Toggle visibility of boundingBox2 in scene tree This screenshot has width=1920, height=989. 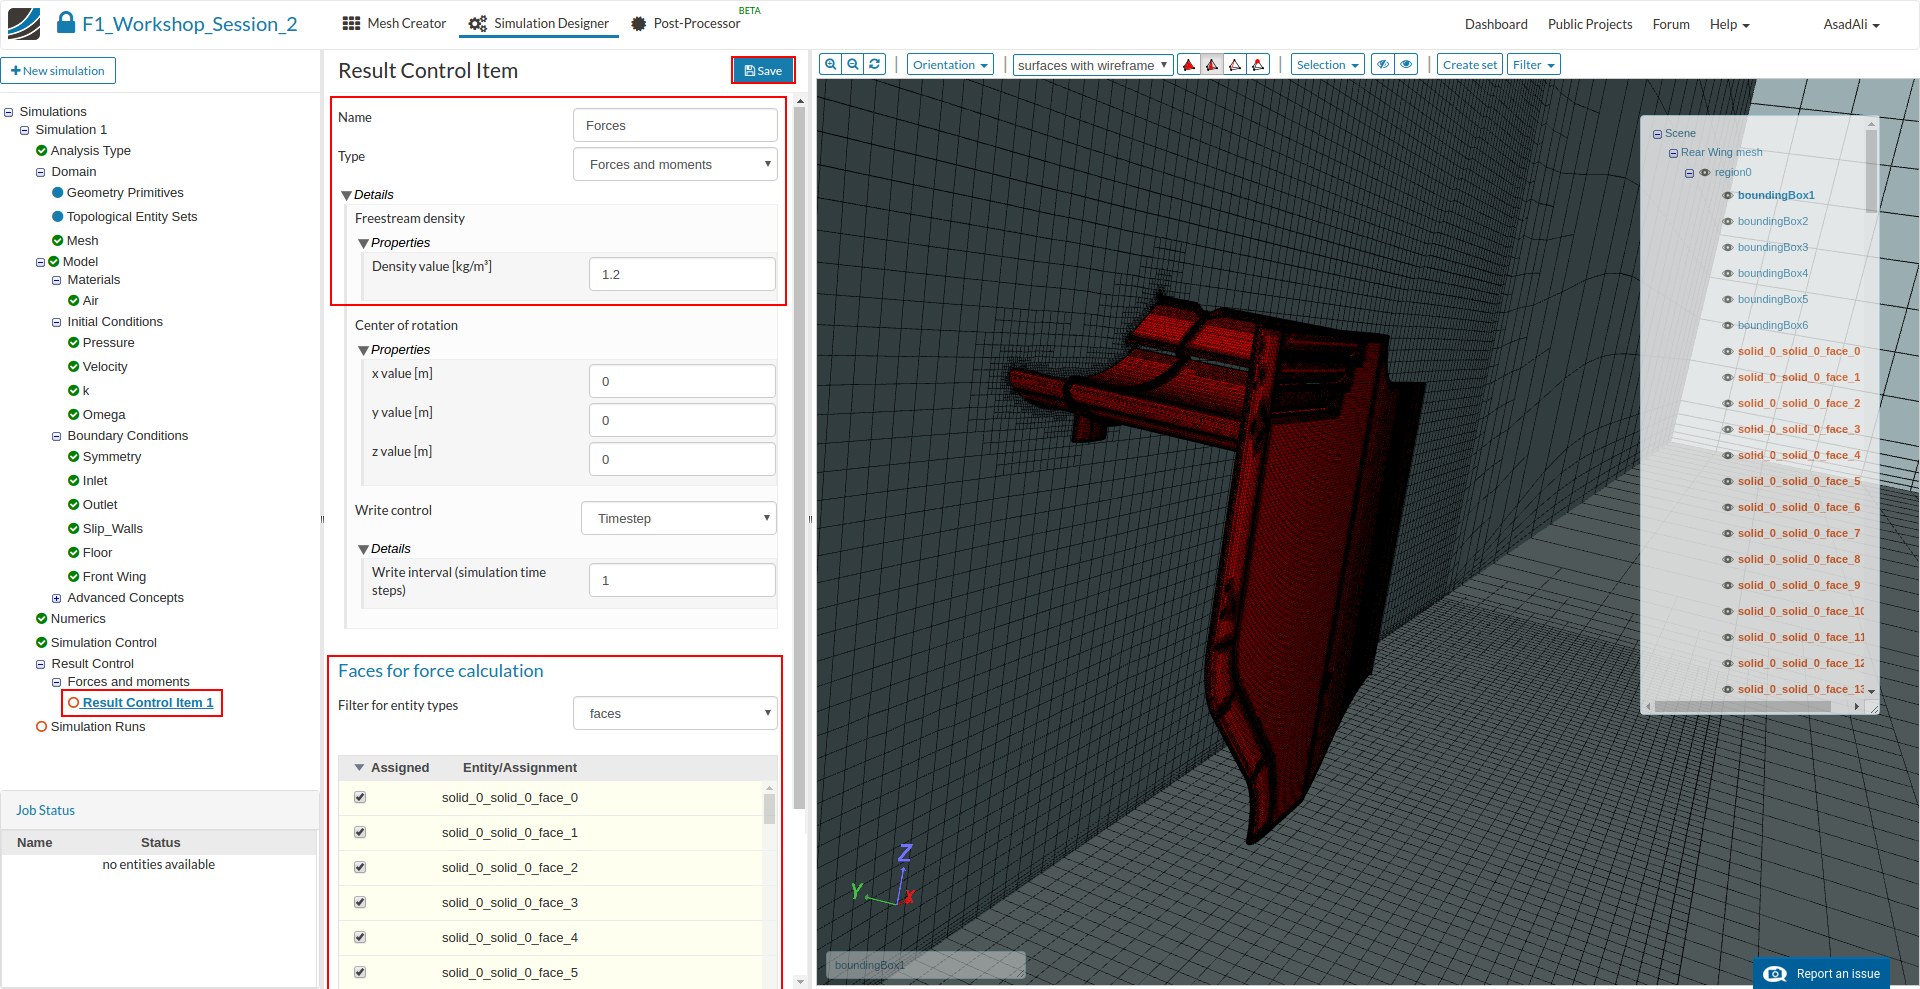click(x=1727, y=222)
